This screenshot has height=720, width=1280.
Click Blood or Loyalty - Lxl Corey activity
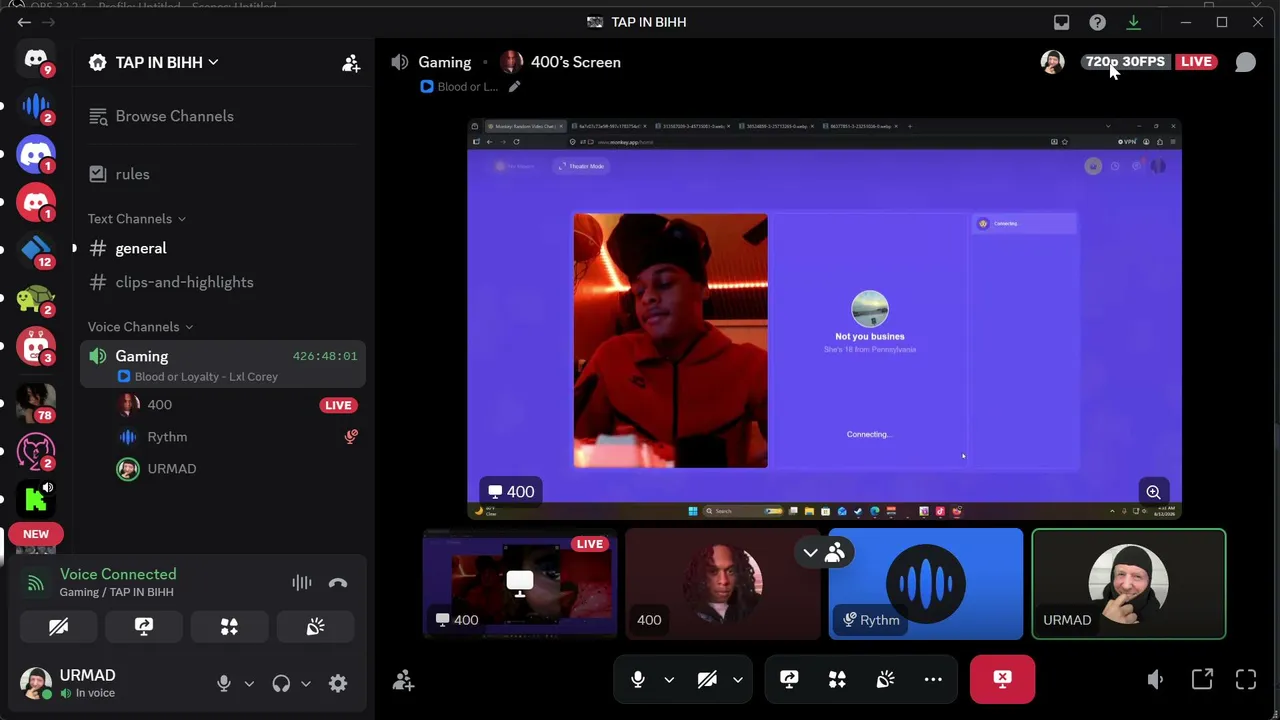point(198,377)
